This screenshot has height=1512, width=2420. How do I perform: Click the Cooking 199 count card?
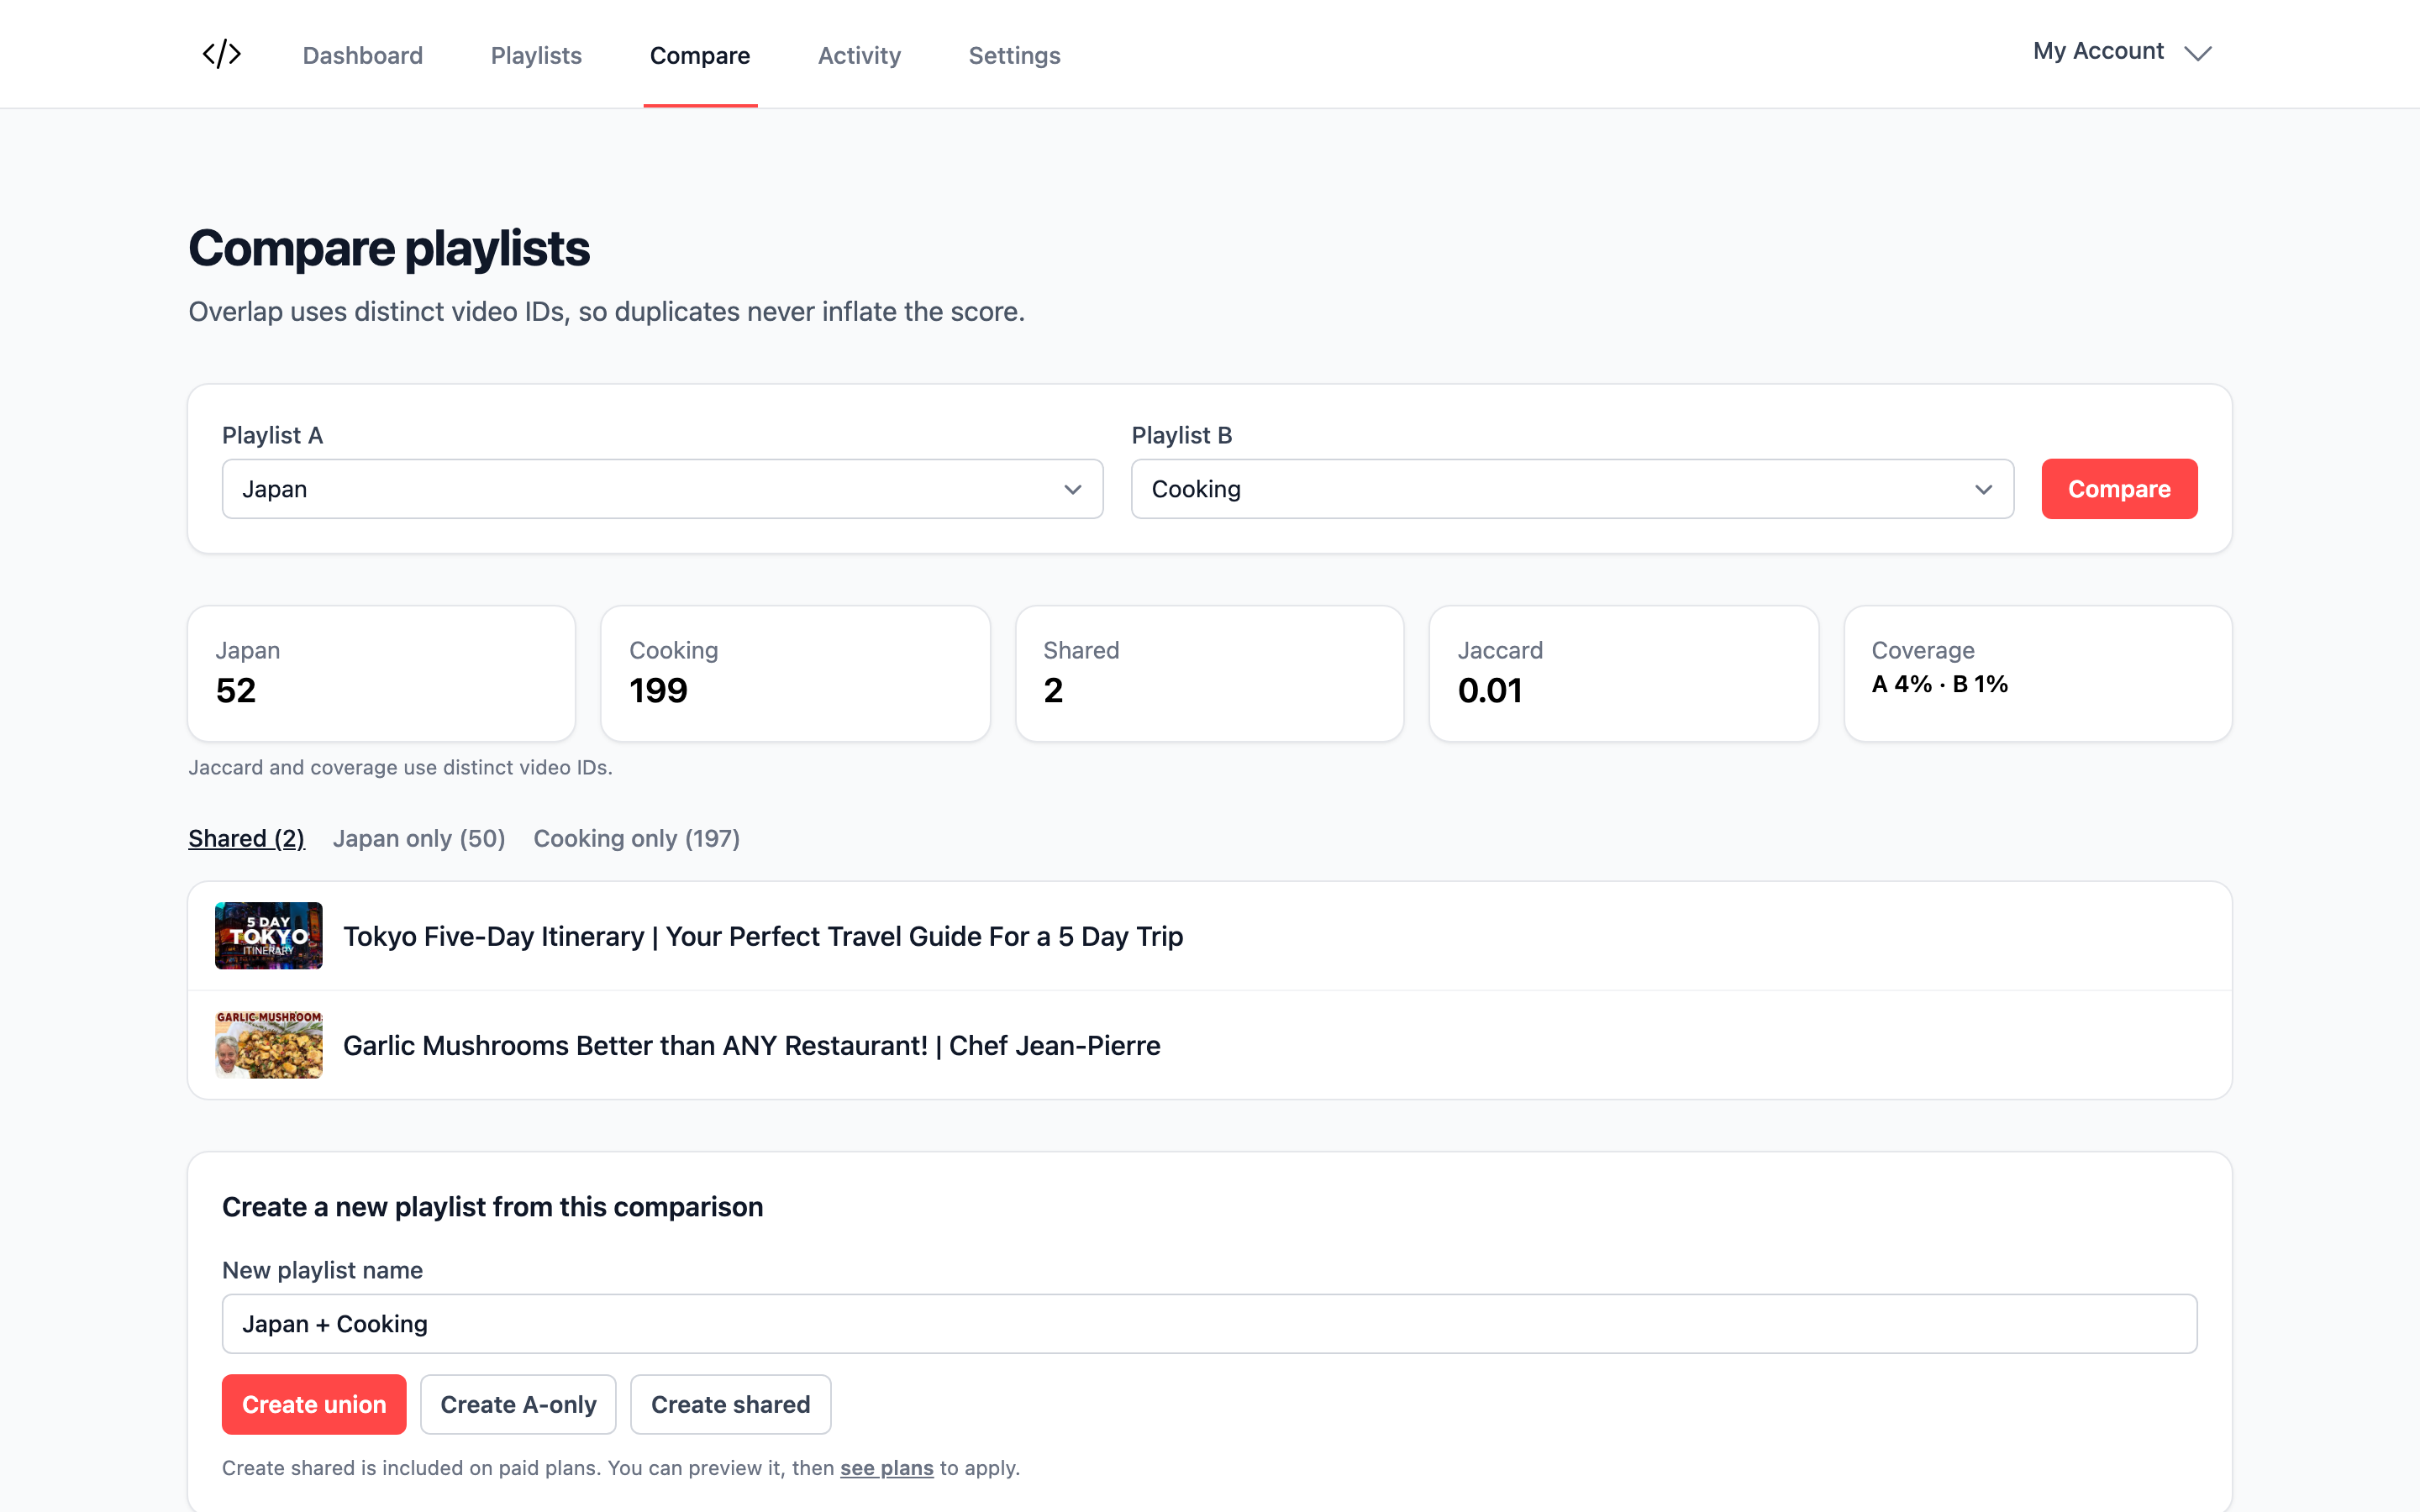795,673
